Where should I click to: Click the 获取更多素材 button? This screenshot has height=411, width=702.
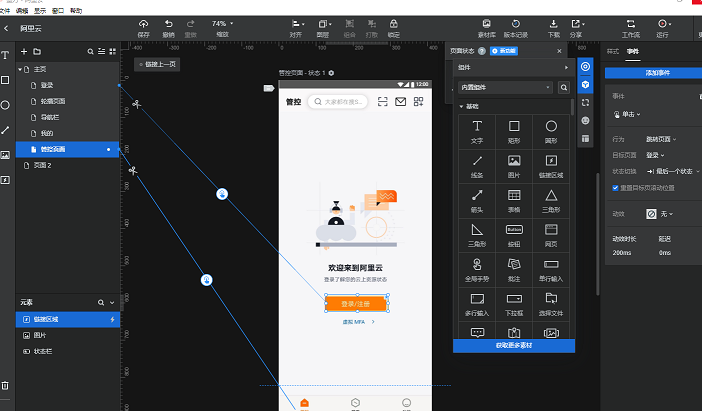point(514,346)
